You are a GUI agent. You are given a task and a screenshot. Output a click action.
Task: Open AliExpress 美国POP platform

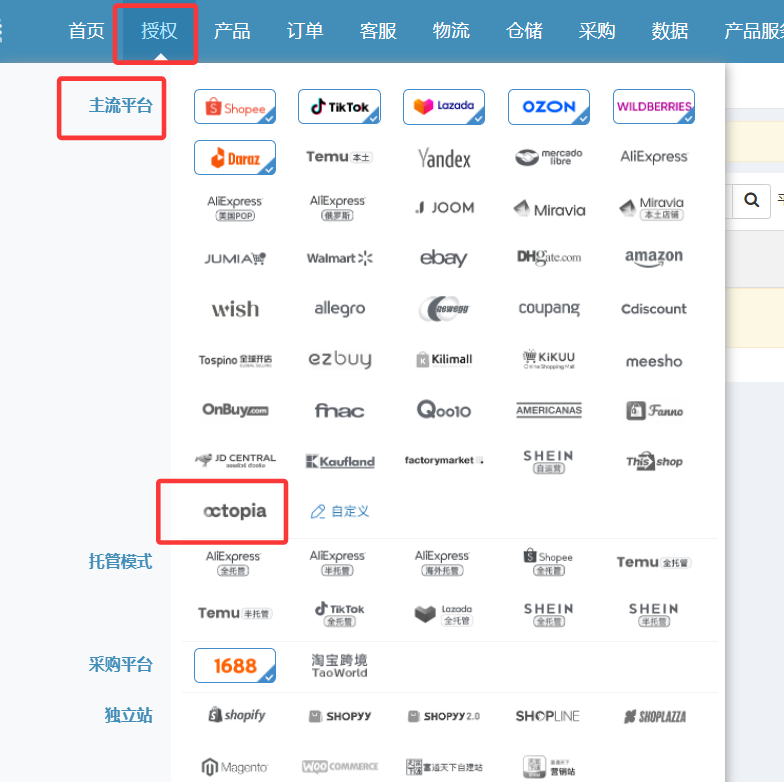point(234,208)
